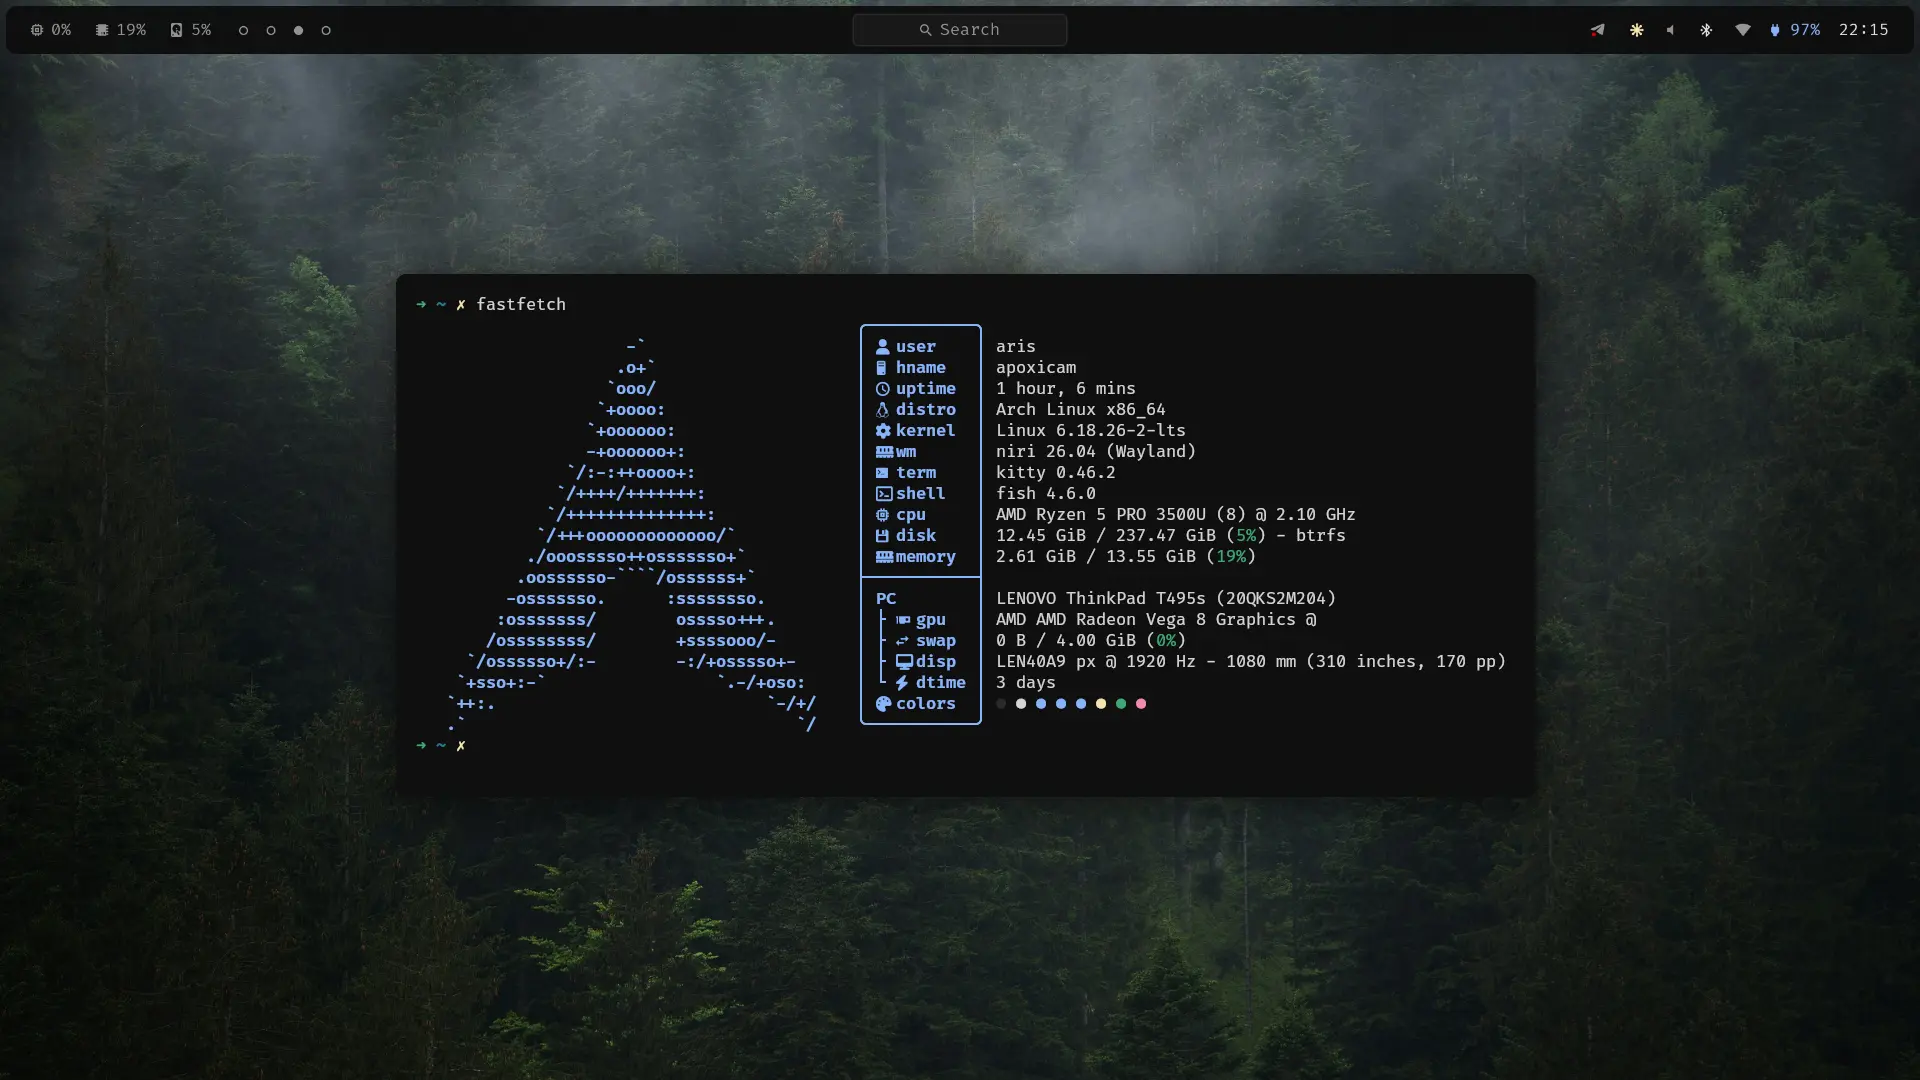This screenshot has height=1080, width=1920.
Task: Open the Wi-Fi network icon
Action: pyautogui.click(x=1743, y=30)
